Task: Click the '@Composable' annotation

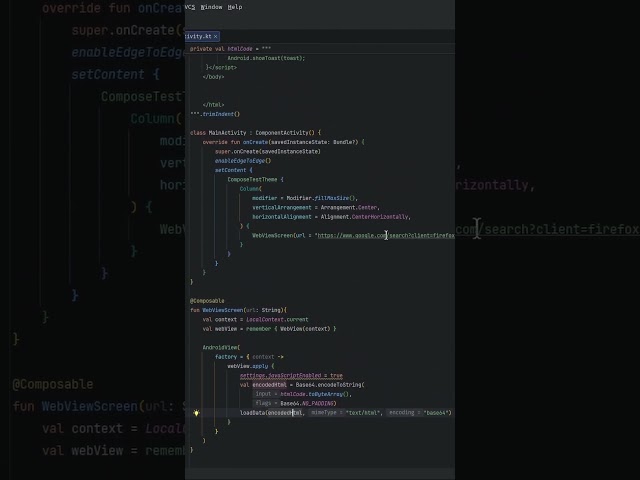Action: [x=207, y=301]
